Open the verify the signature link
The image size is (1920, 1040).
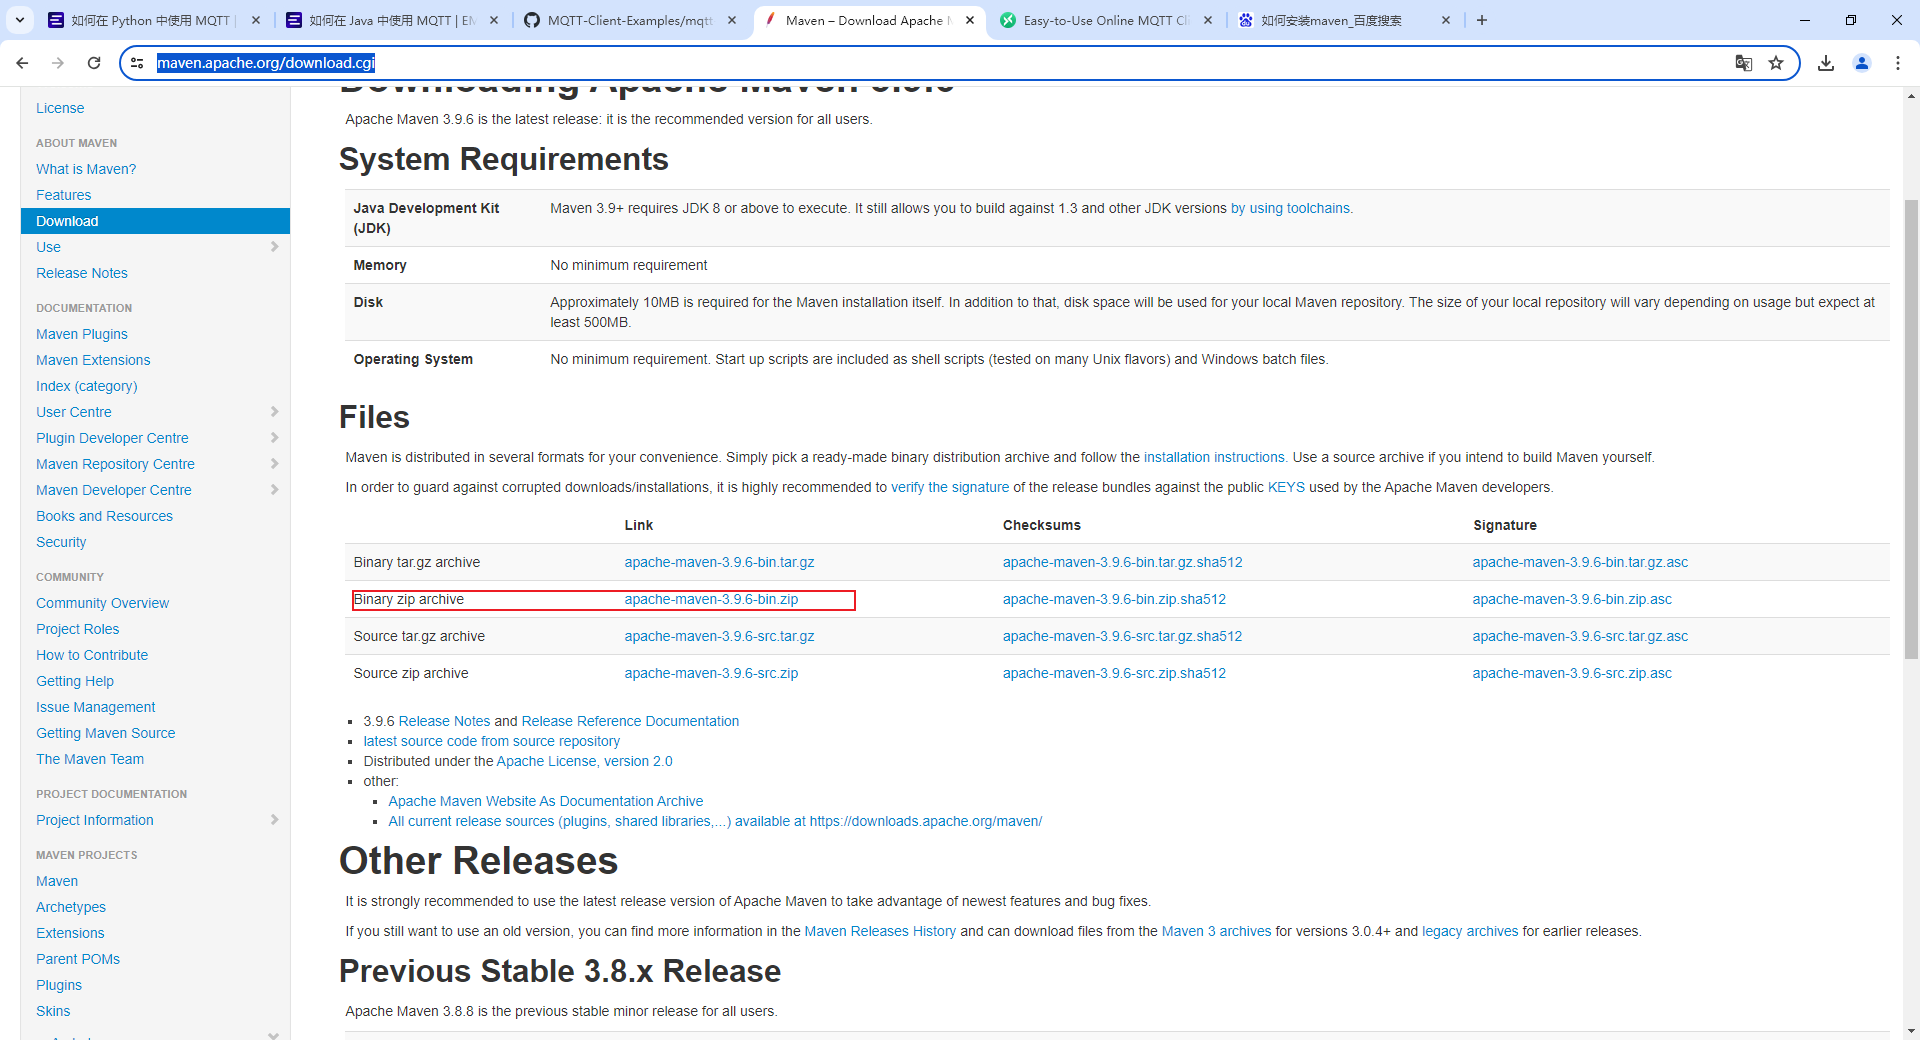click(x=950, y=487)
